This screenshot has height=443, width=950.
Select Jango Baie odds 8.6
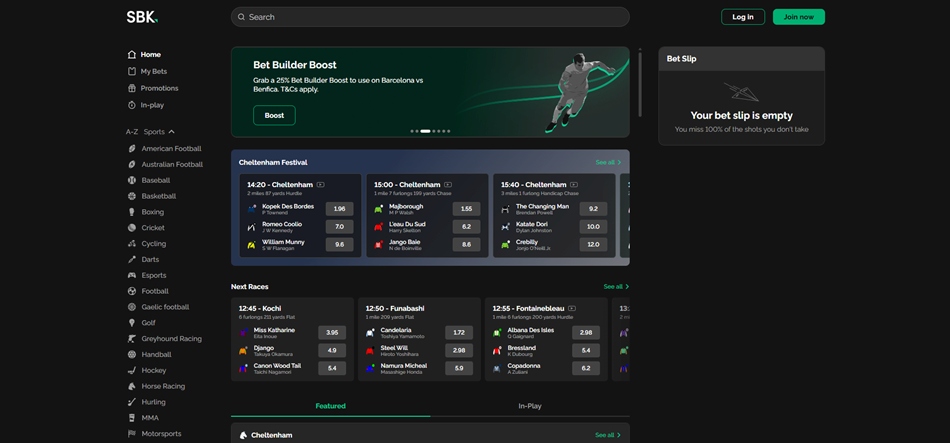tap(467, 245)
